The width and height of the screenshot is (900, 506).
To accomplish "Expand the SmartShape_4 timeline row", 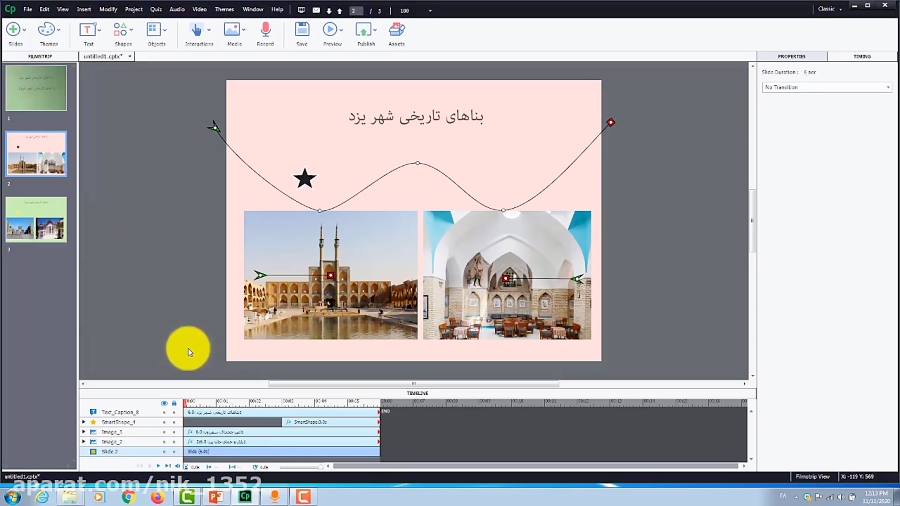I will (84, 422).
